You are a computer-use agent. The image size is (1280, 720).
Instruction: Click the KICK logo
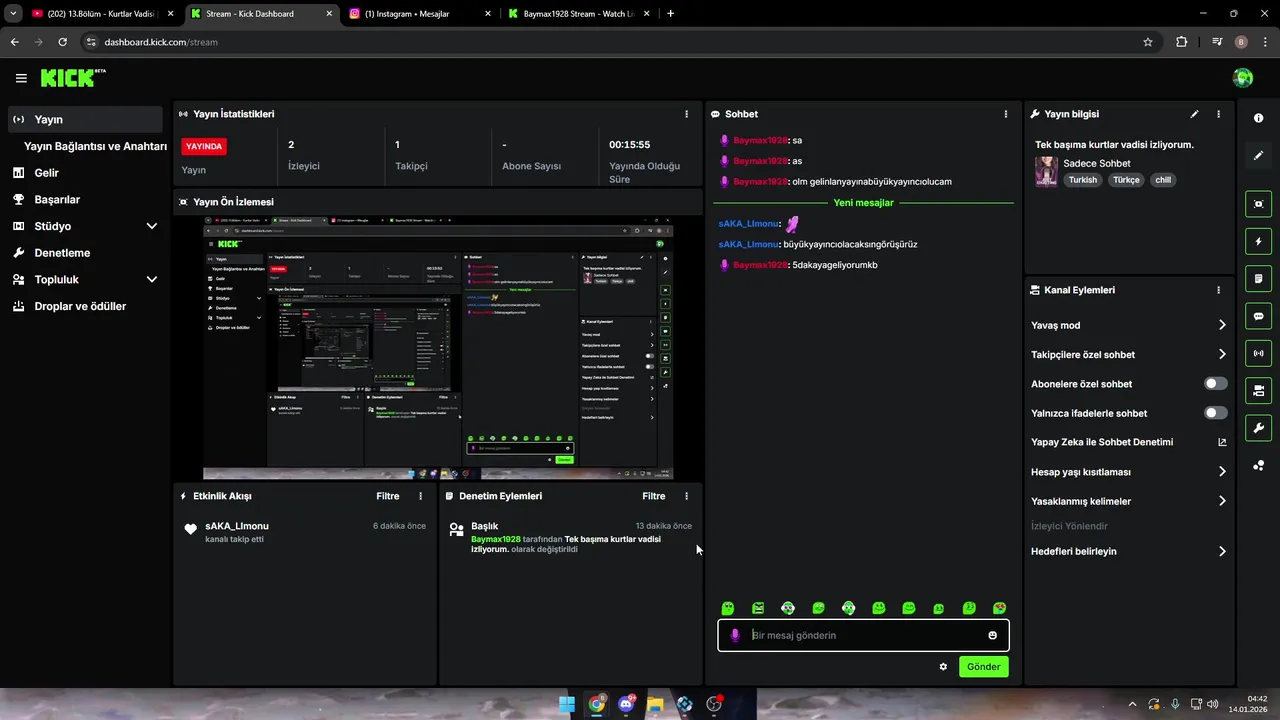(72, 78)
